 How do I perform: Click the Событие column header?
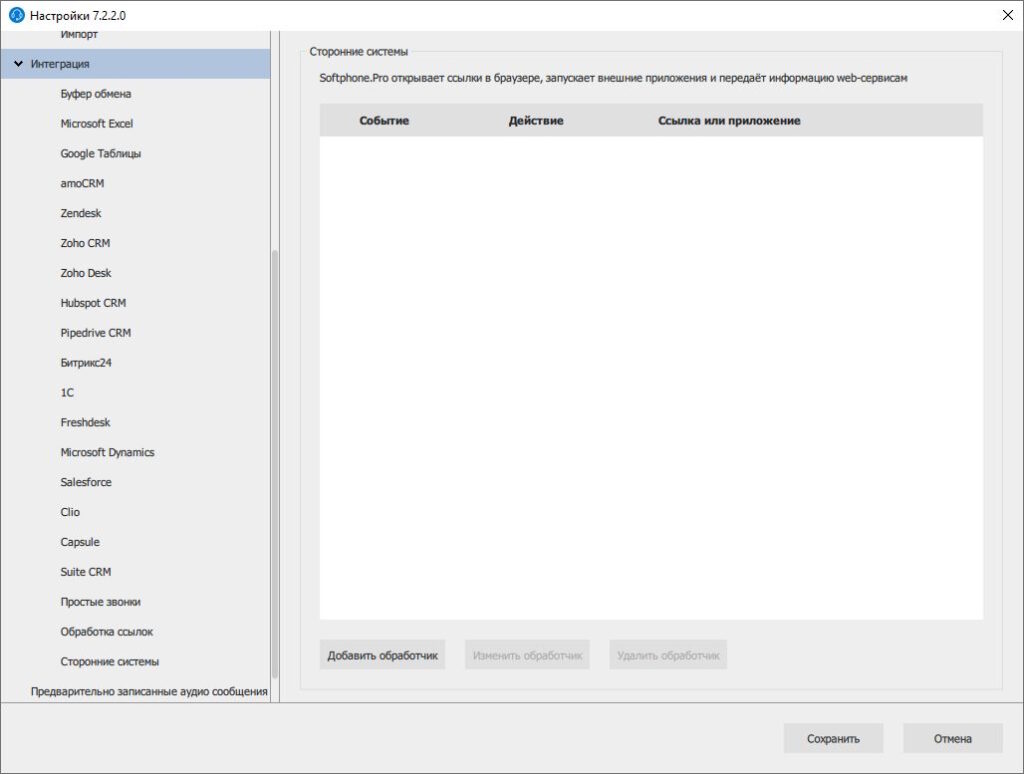click(x=384, y=121)
